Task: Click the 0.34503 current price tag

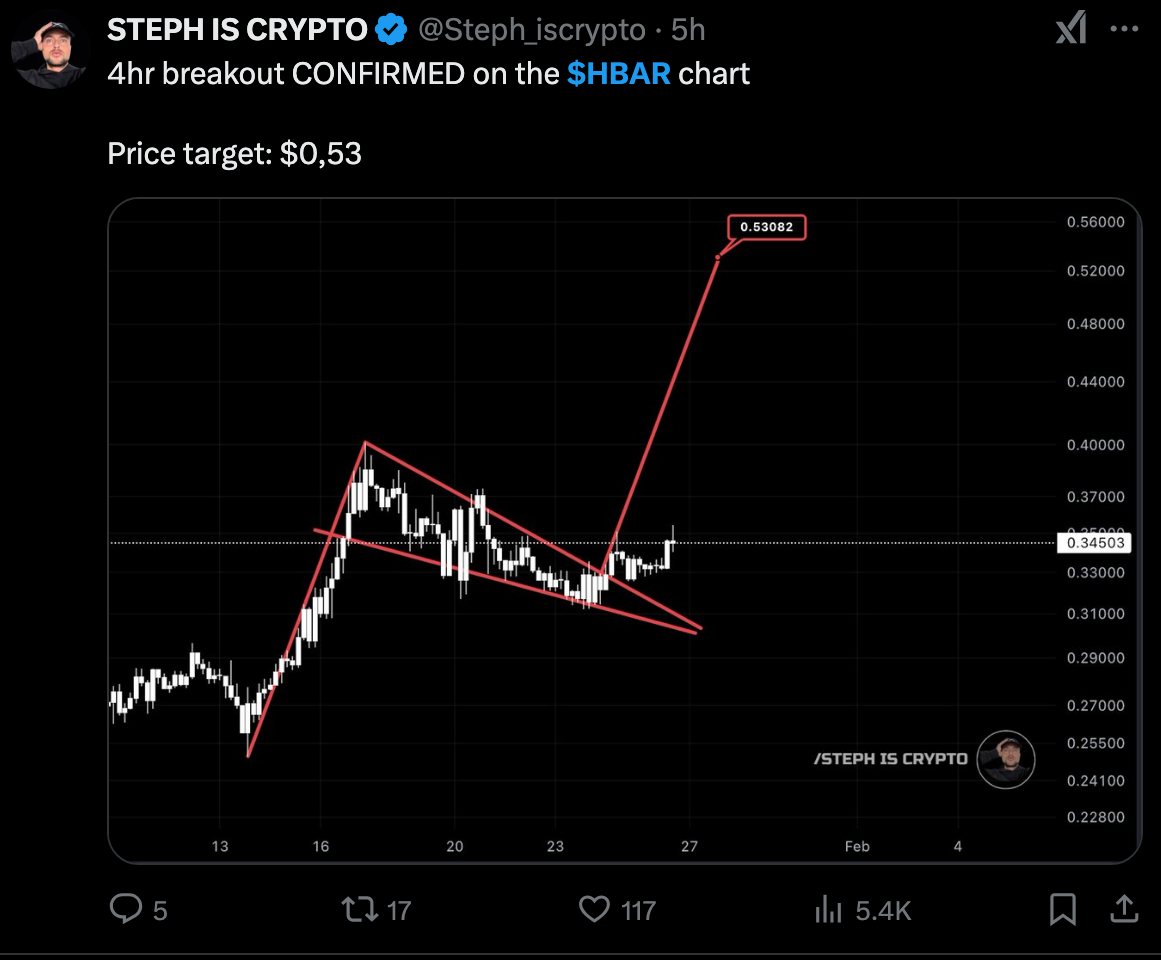Action: tap(1095, 543)
